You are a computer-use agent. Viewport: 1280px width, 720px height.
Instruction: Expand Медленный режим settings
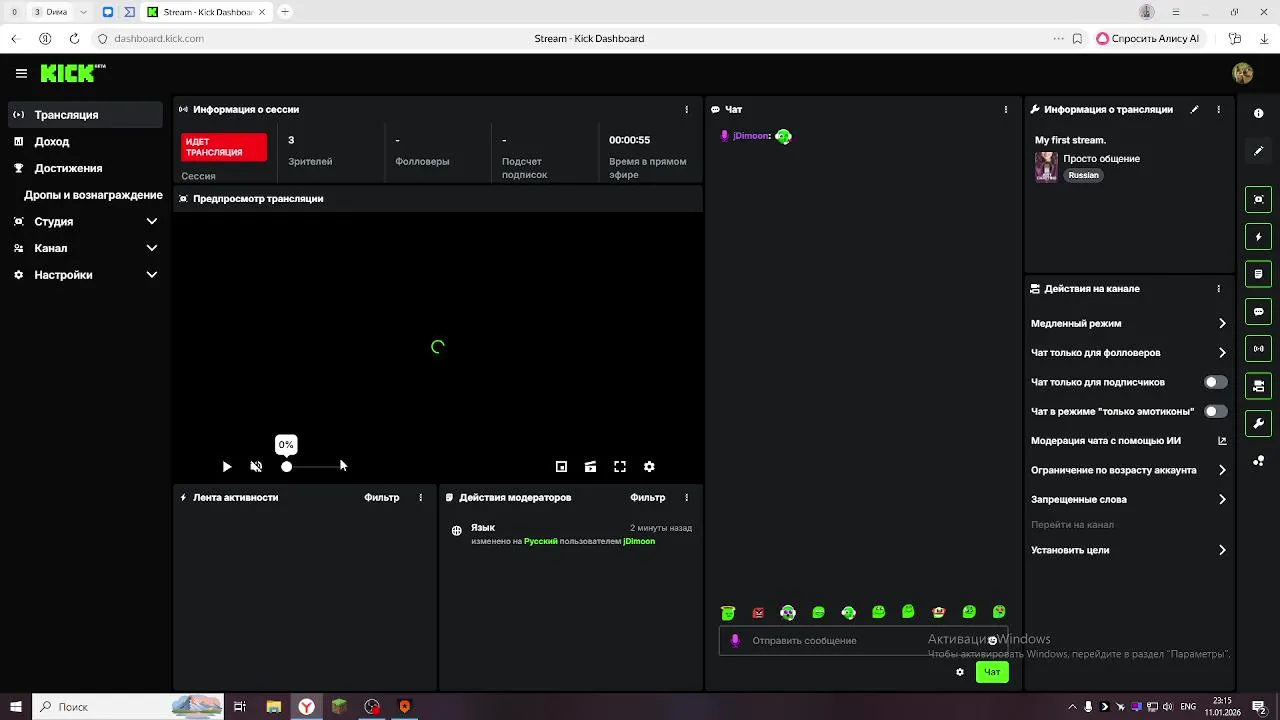coord(1129,323)
